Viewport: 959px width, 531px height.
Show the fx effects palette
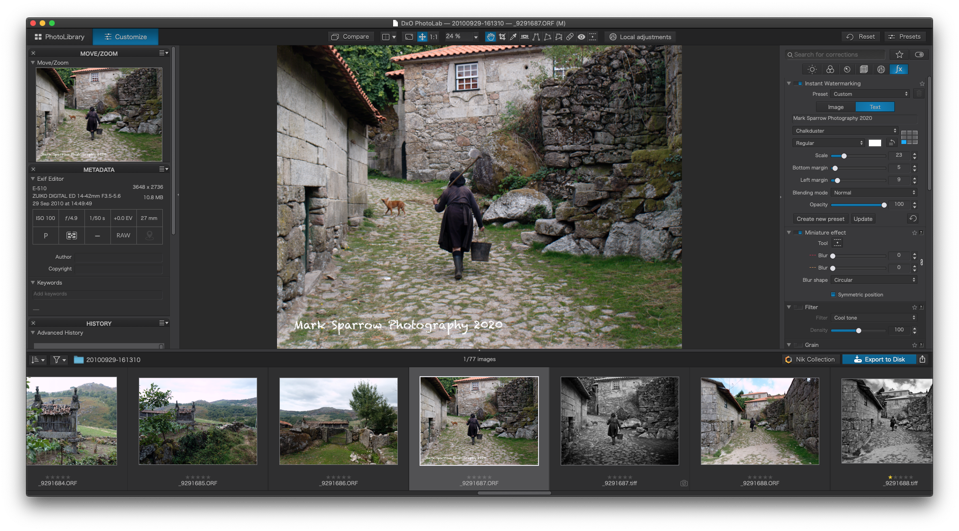click(898, 69)
